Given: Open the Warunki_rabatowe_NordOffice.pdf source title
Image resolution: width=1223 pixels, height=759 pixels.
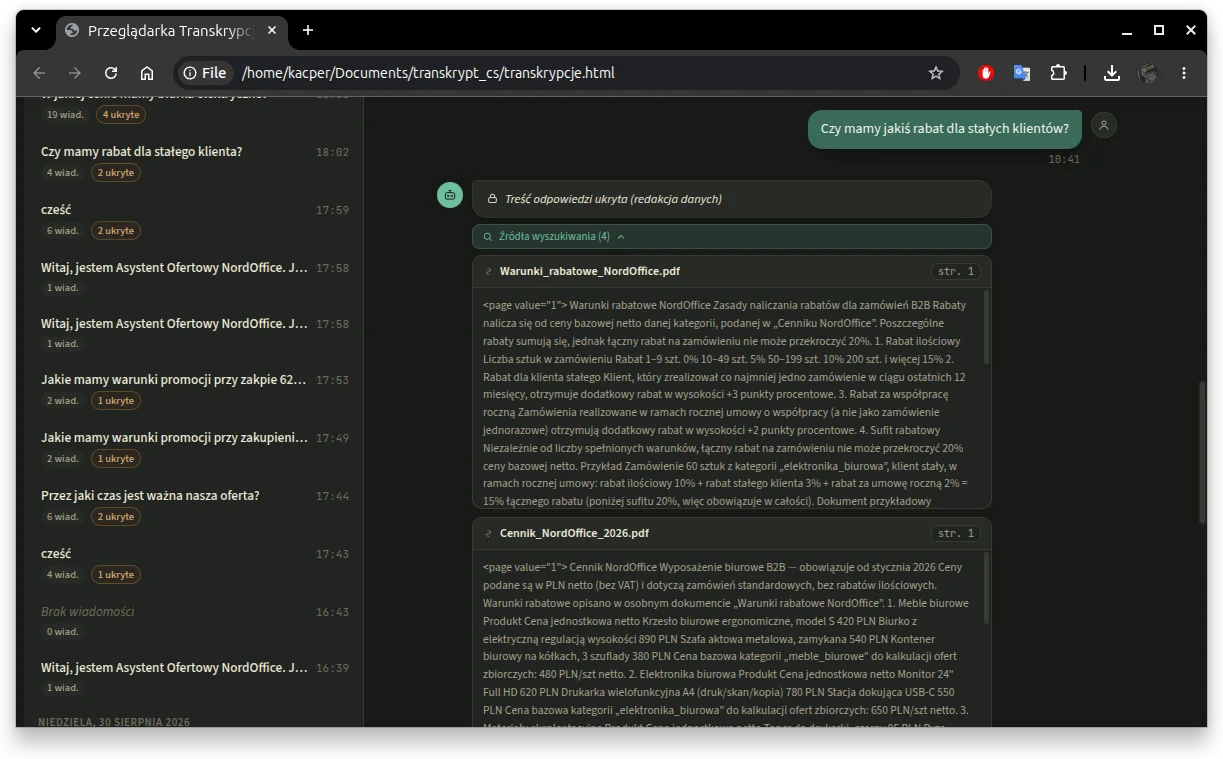Looking at the screenshot, I should tap(589, 271).
